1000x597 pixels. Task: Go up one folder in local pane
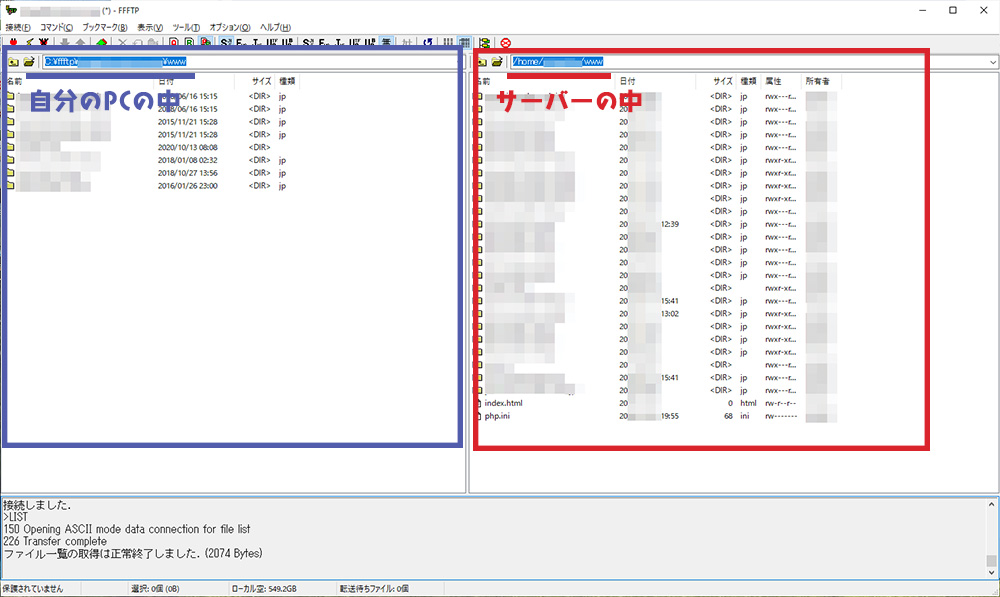(x=13, y=62)
